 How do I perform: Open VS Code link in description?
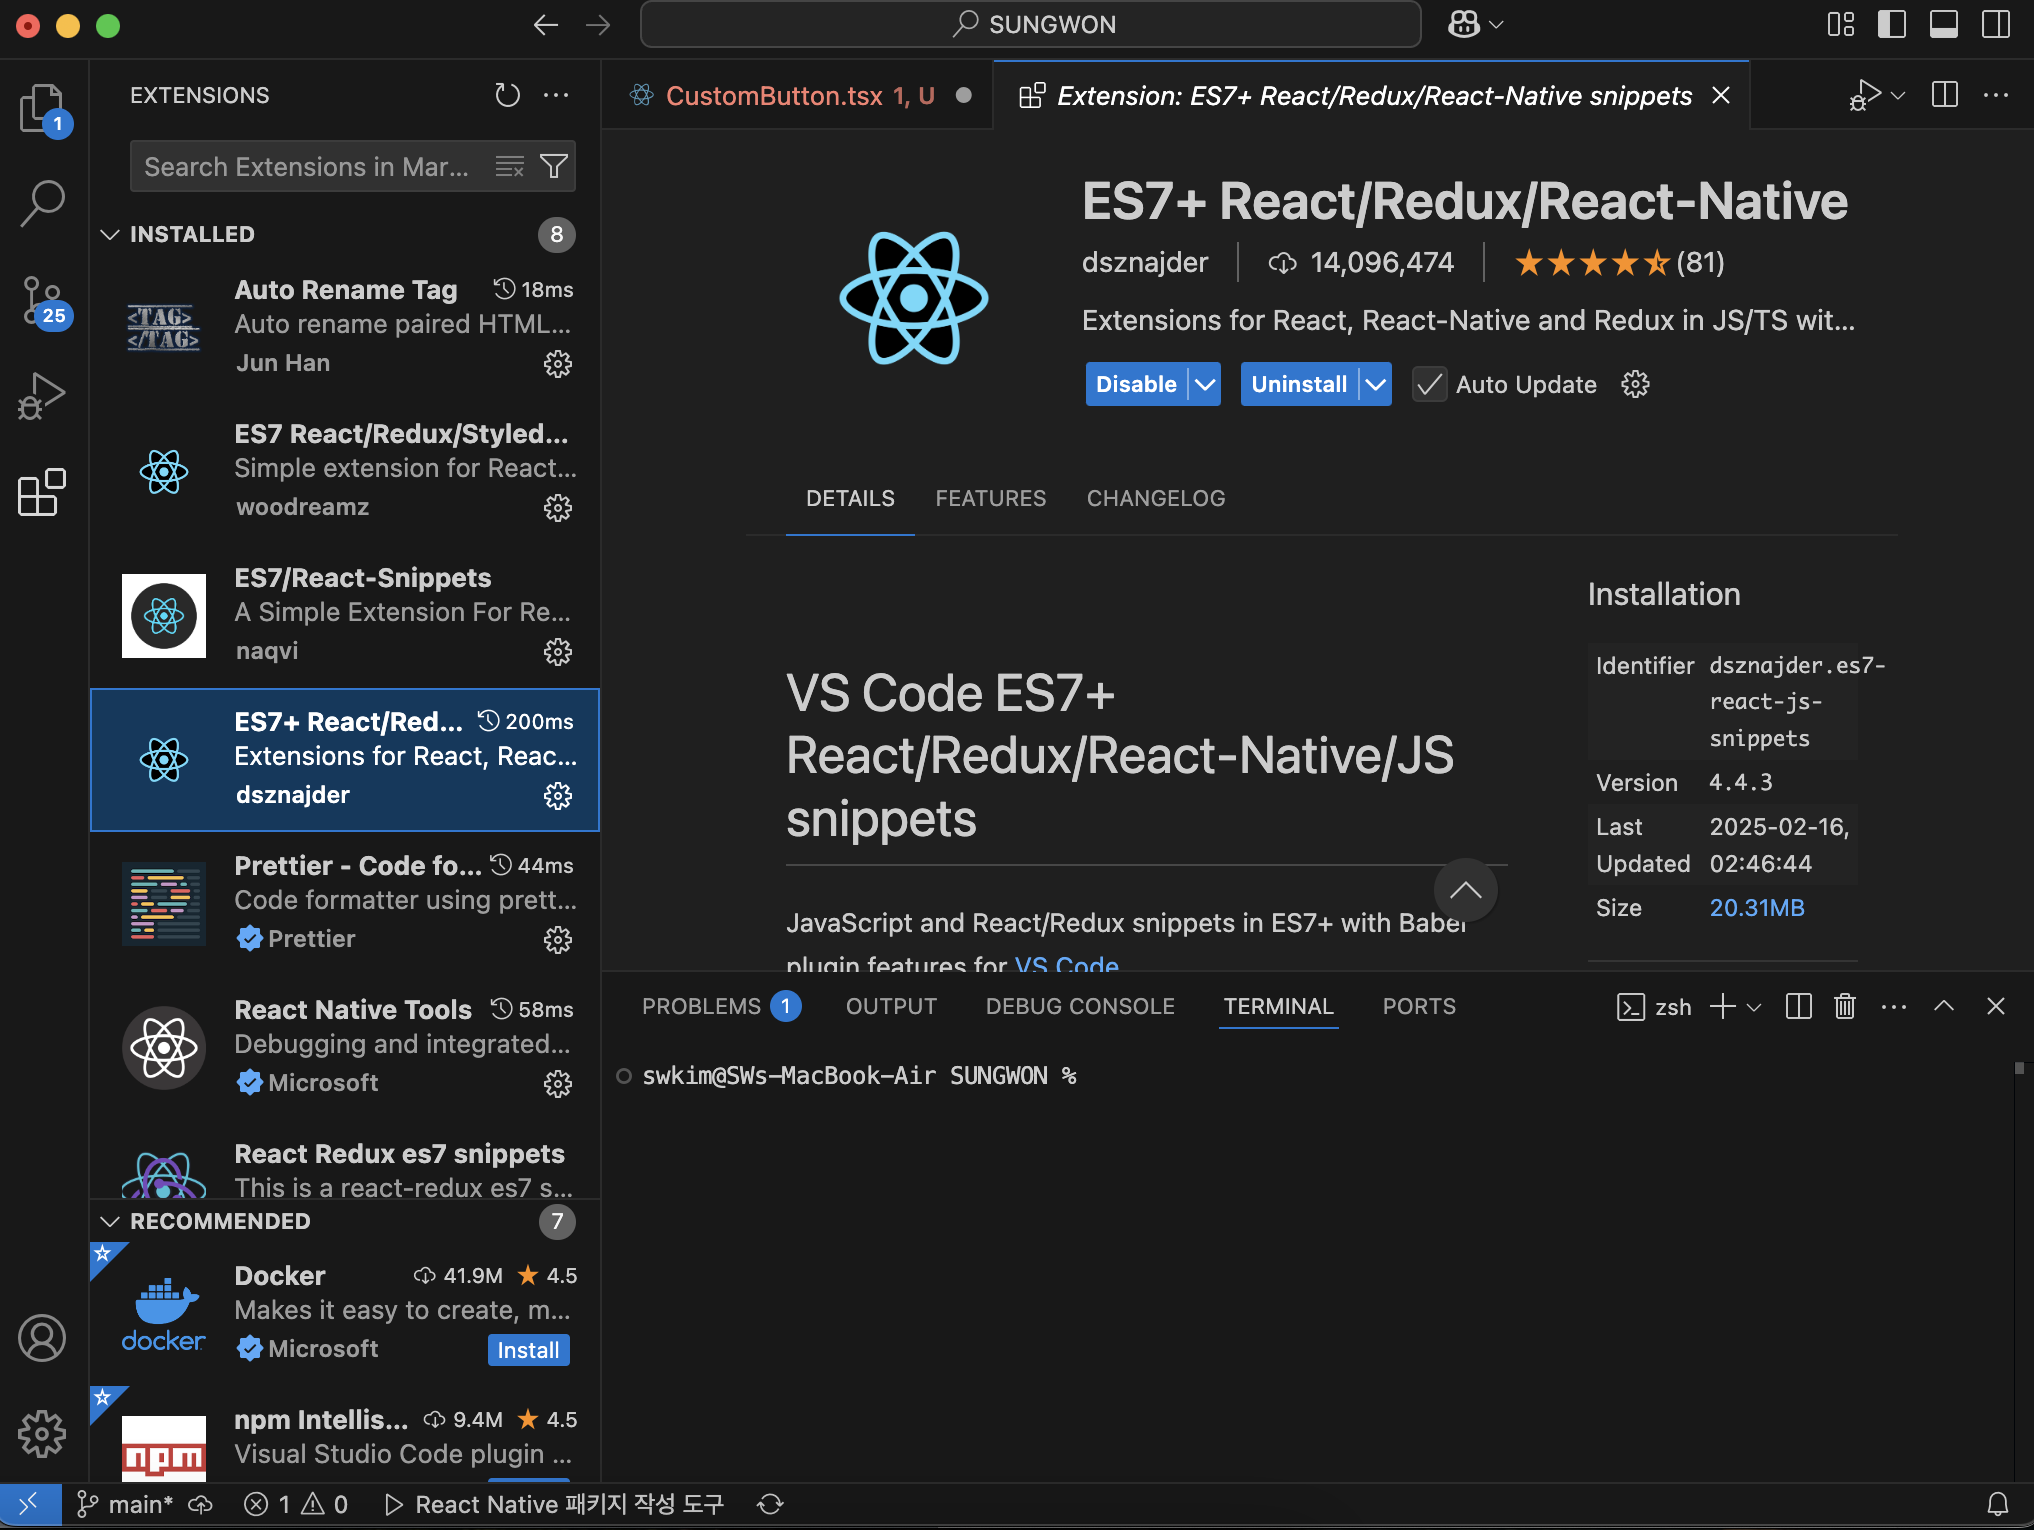(1066, 964)
